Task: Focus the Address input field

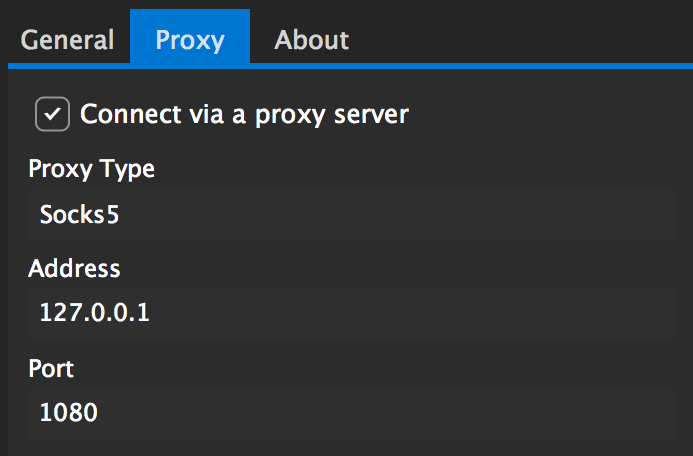Action: [x=352, y=314]
